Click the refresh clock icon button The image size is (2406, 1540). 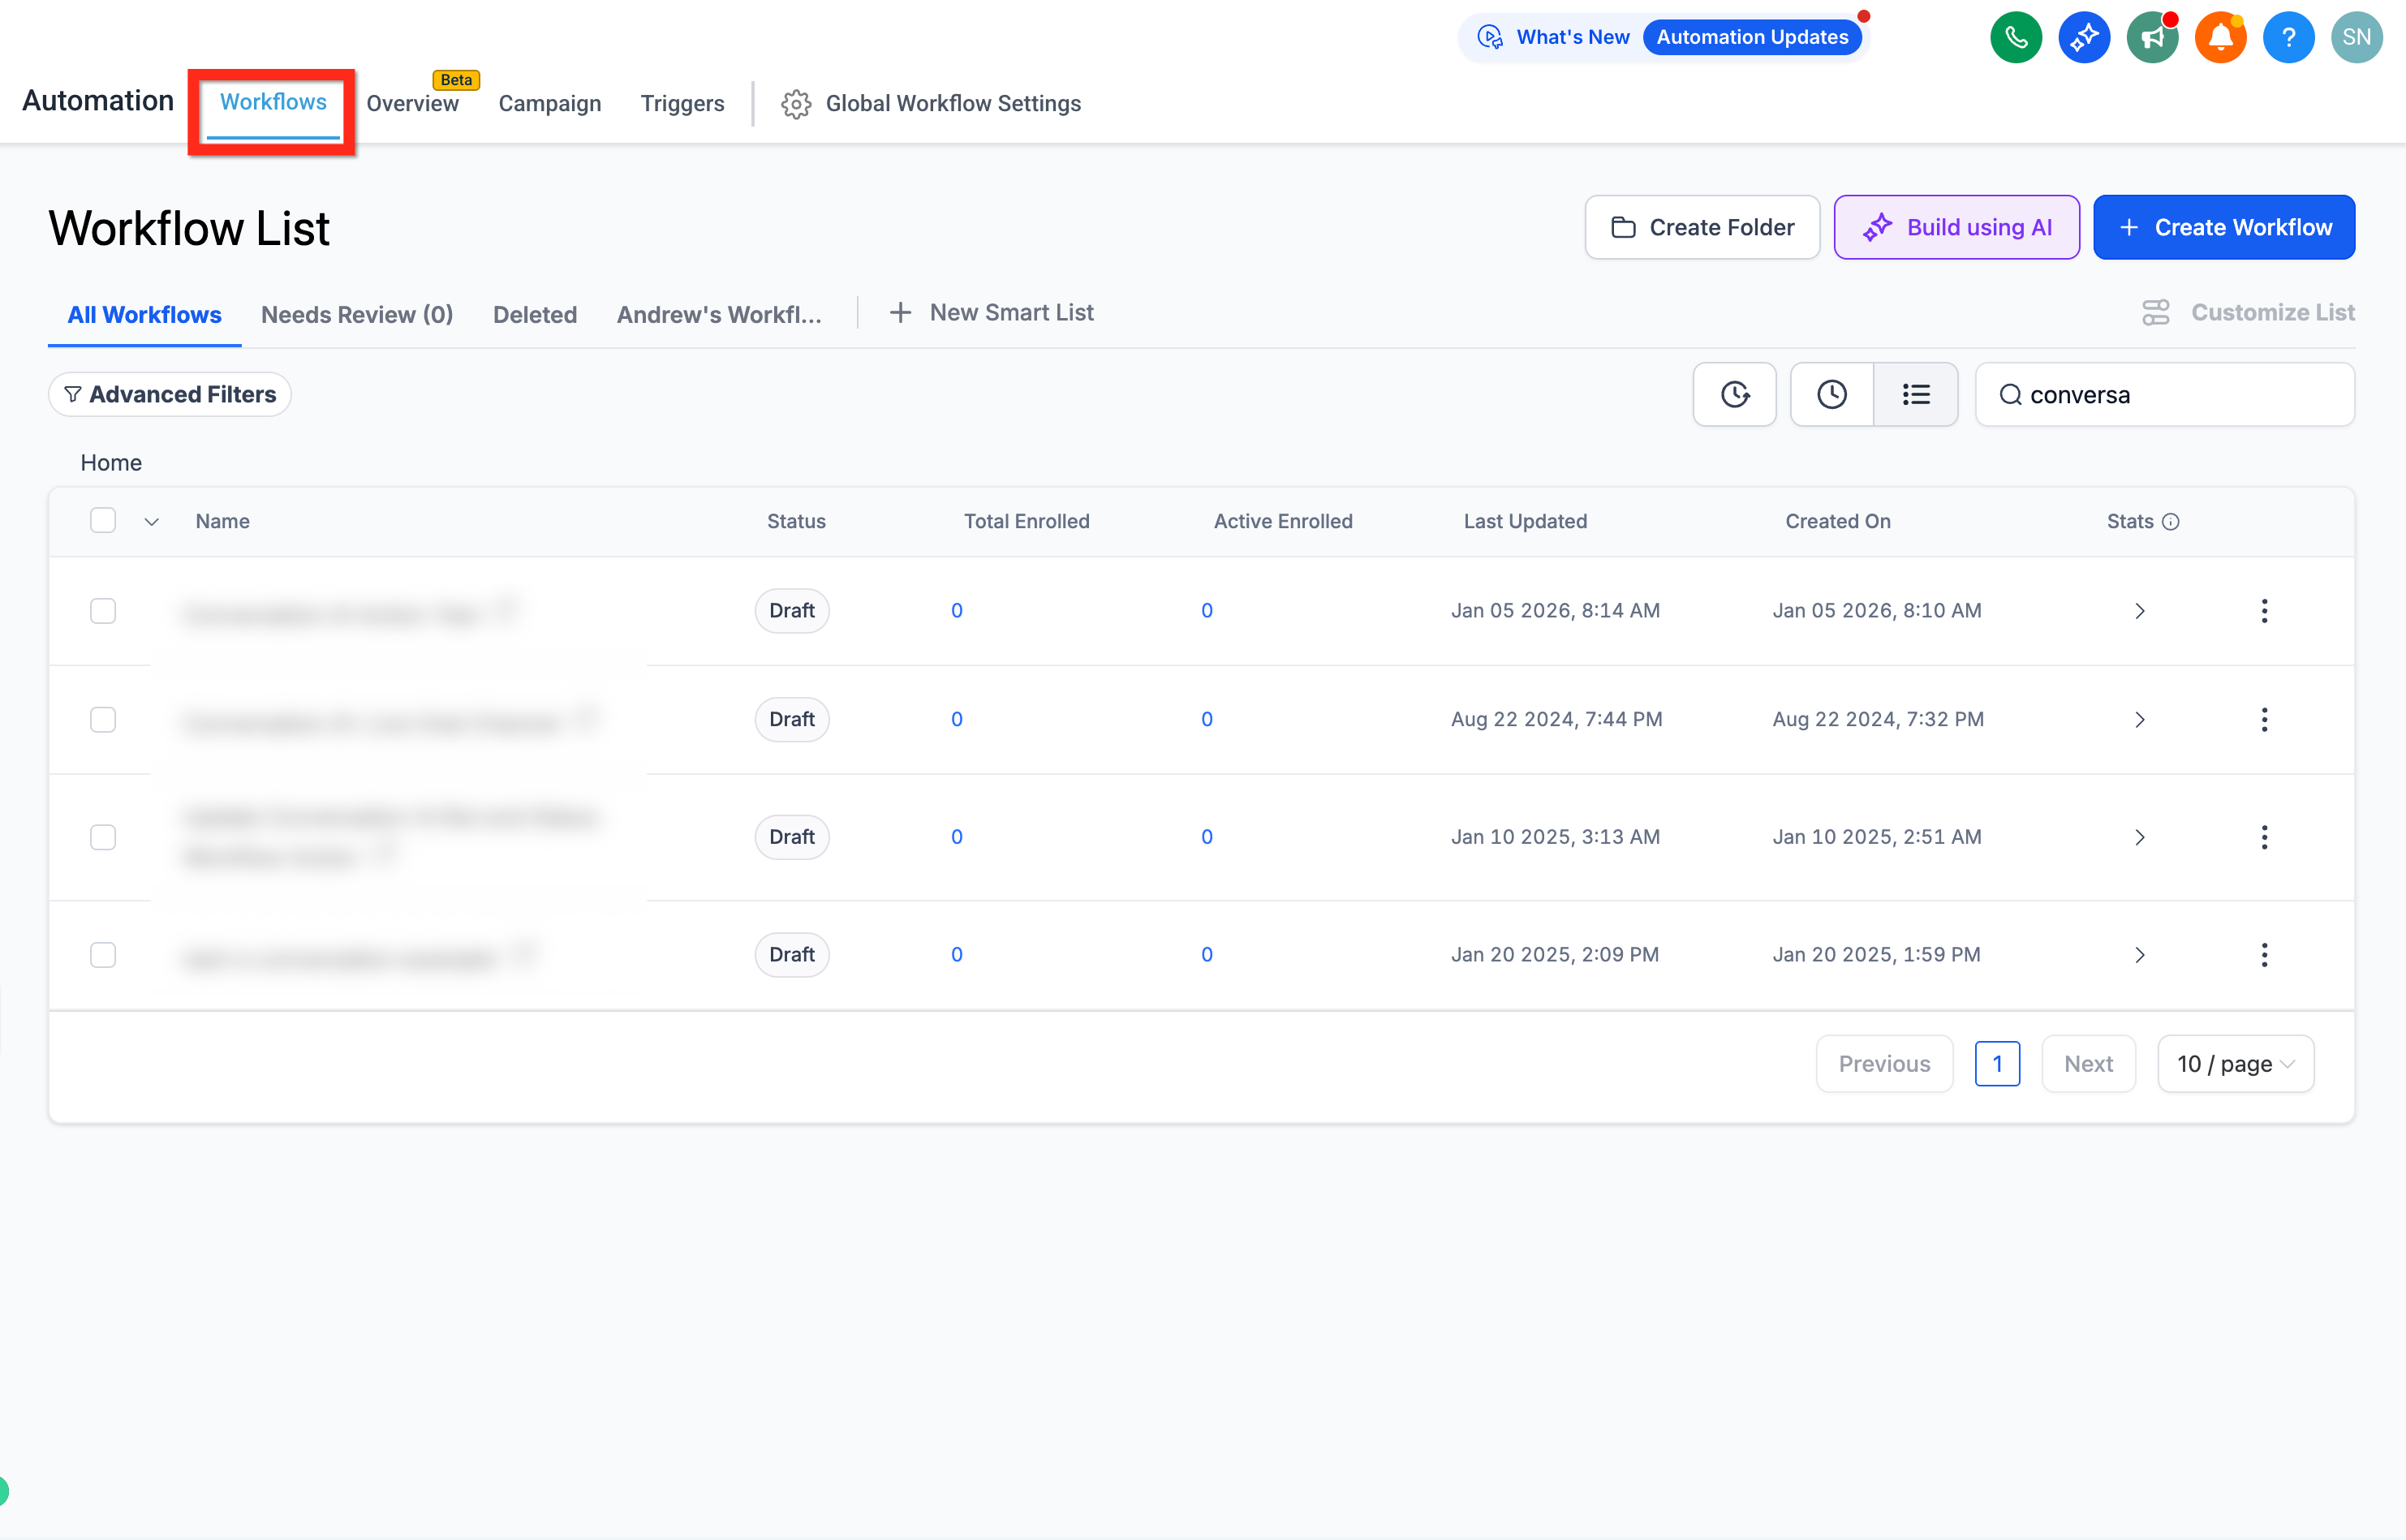[1734, 394]
